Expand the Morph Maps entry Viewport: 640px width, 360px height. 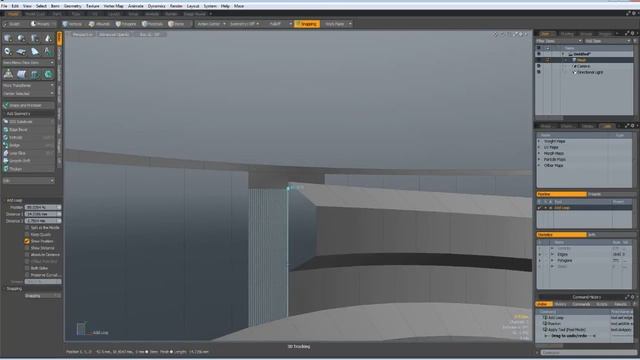pos(539,153)
